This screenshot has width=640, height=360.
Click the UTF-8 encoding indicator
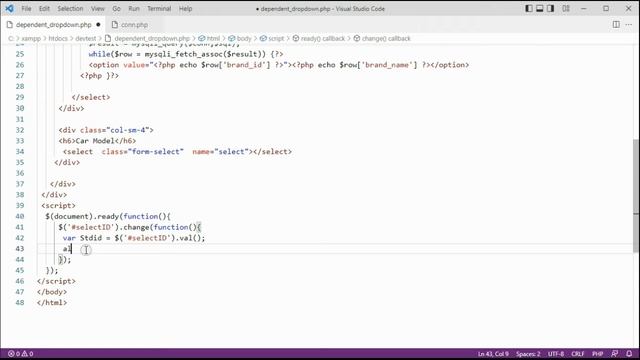[x=556, y=354]
